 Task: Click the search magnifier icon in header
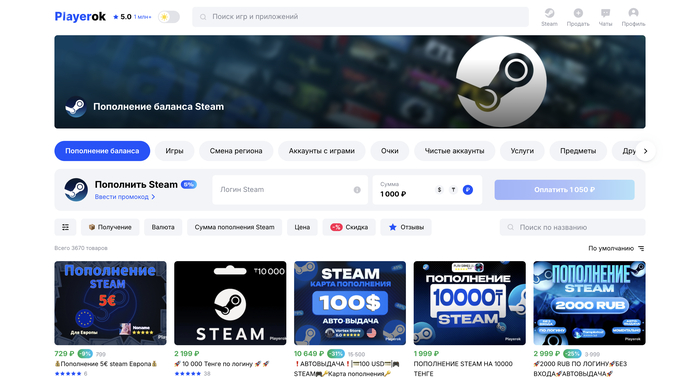click(203, 17)
